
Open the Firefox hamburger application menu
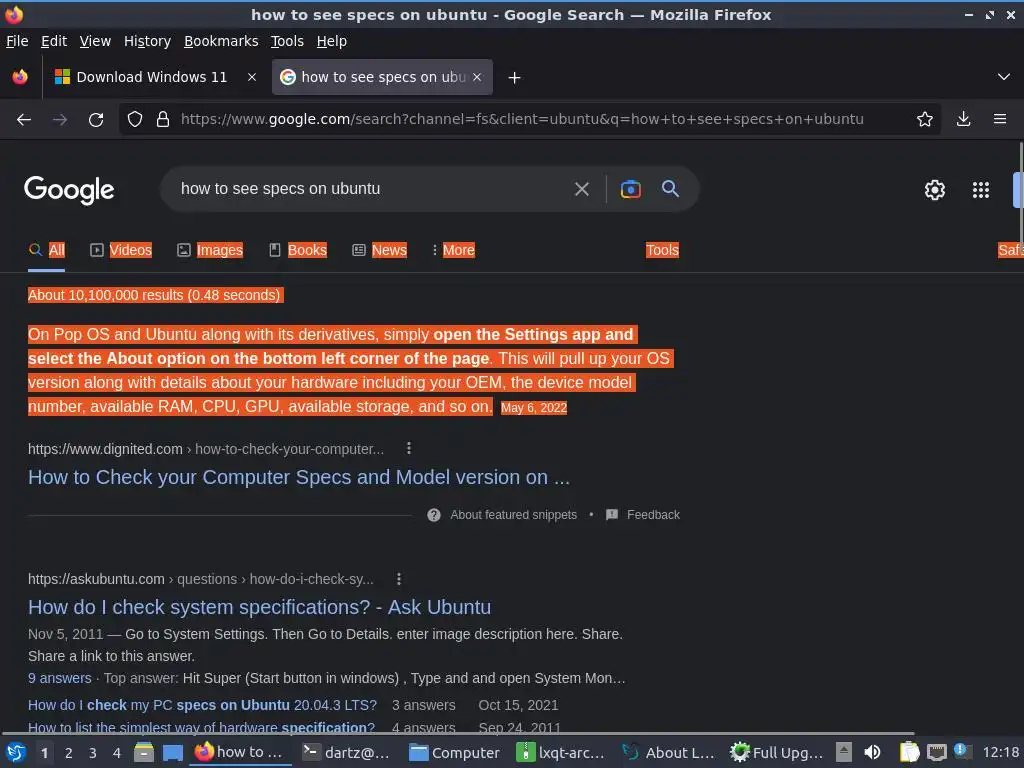tap(1000, 119)
